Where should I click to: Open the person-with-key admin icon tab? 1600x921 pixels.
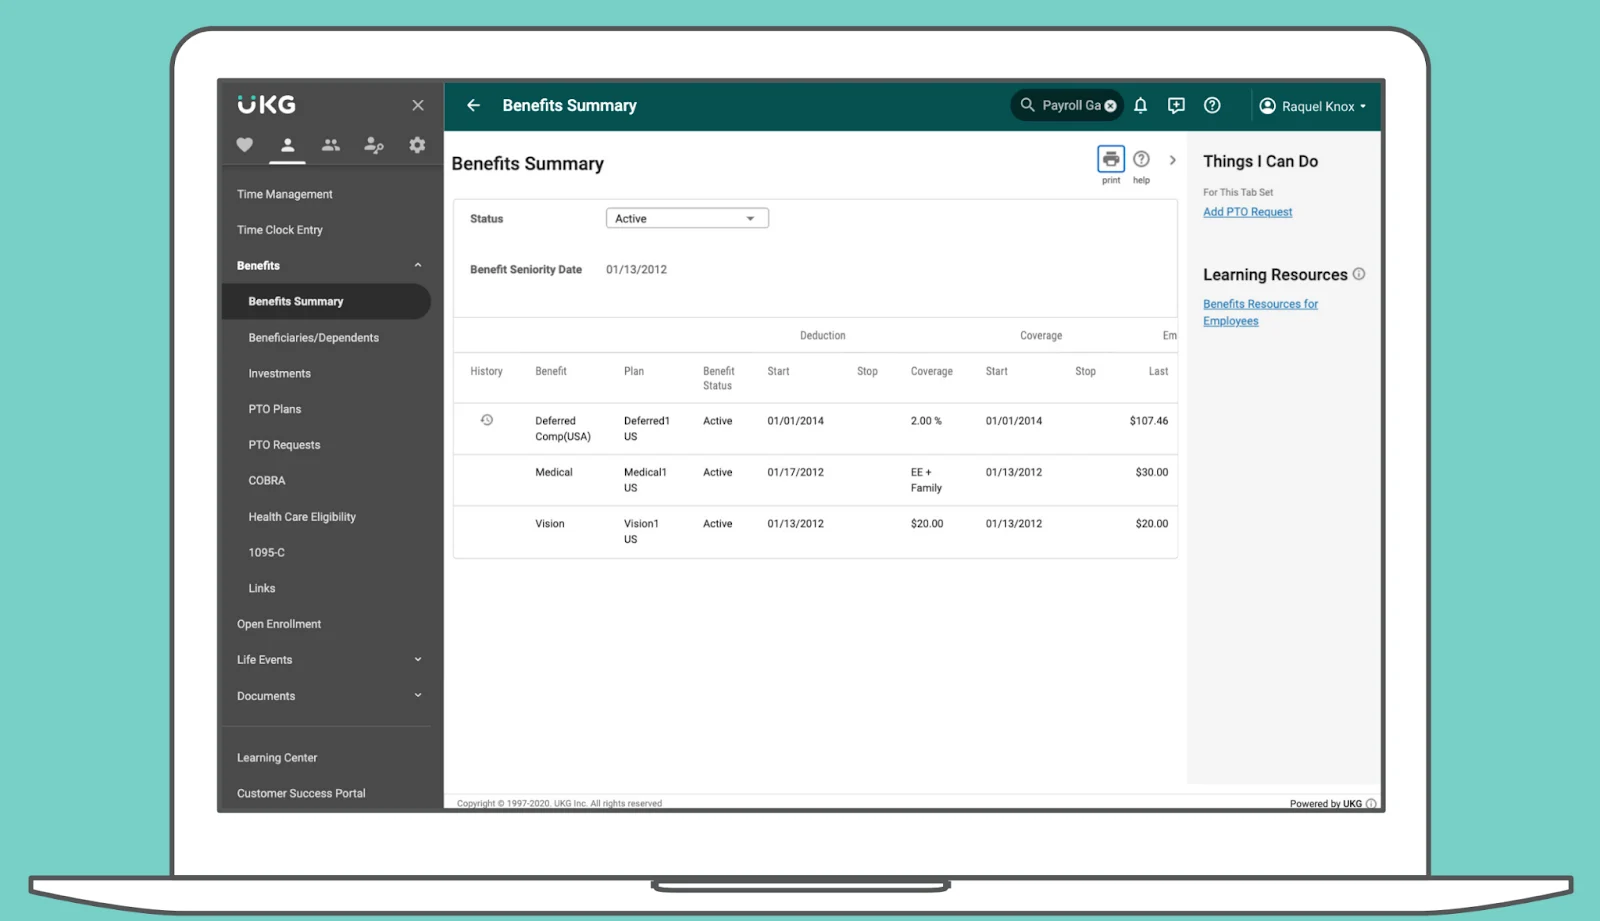pos(374,145)
